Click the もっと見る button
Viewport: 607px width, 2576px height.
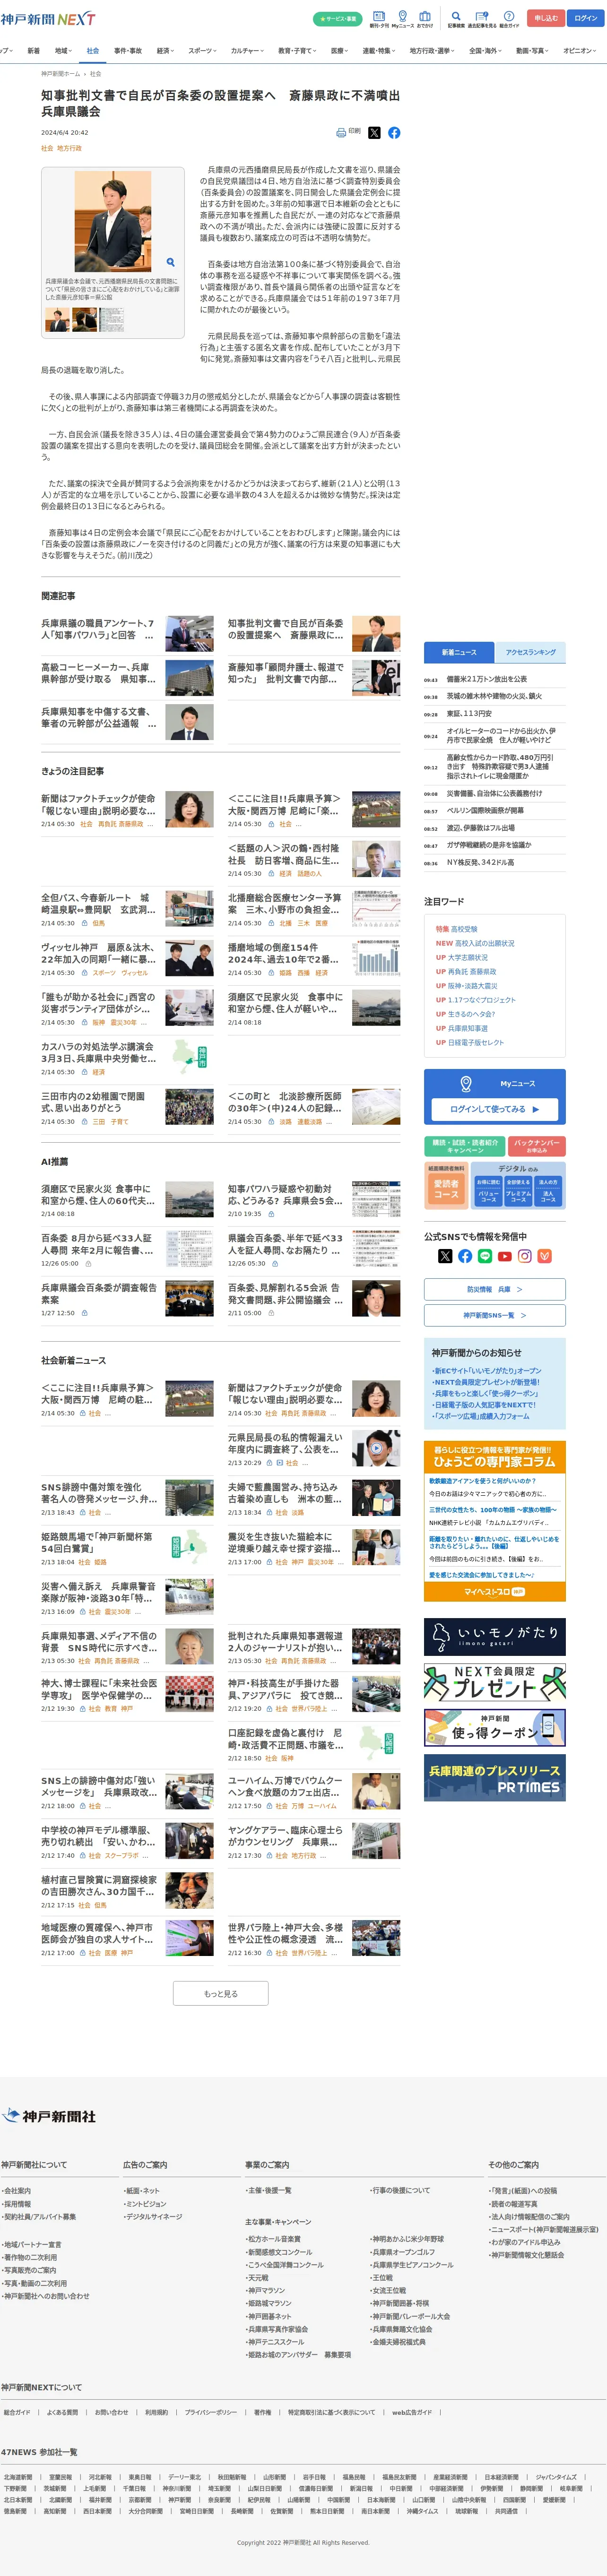click(221, 1994)
